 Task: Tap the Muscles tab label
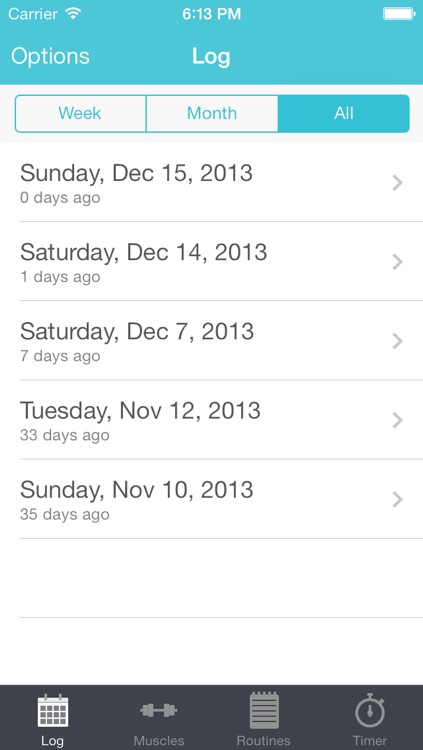159,740
